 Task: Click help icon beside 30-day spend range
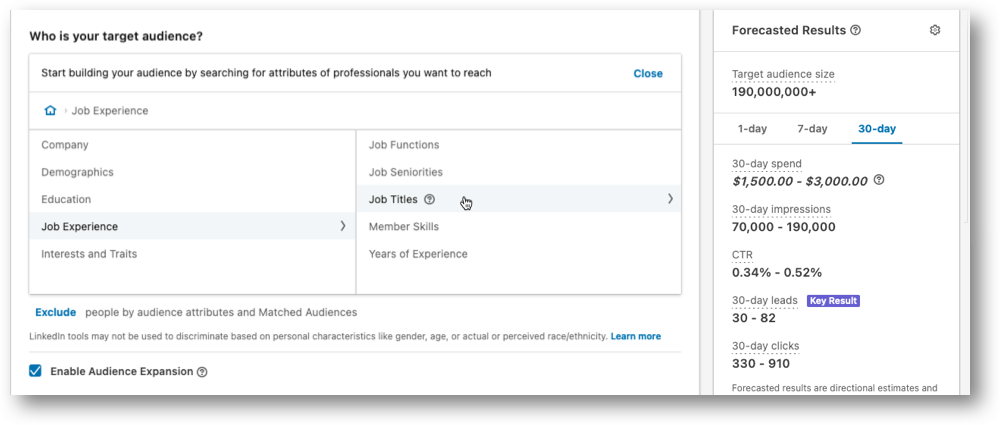[879, 180]
